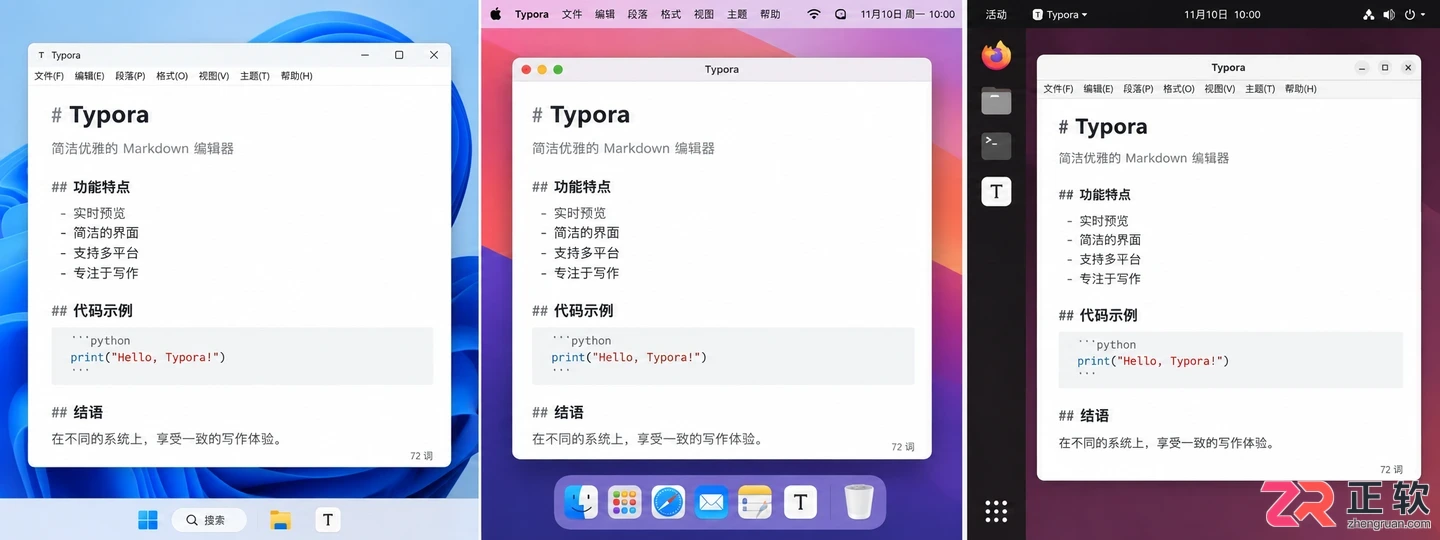Open the Trash in the macOS dock
This screenshot has height=540, width=1440.
858,502
